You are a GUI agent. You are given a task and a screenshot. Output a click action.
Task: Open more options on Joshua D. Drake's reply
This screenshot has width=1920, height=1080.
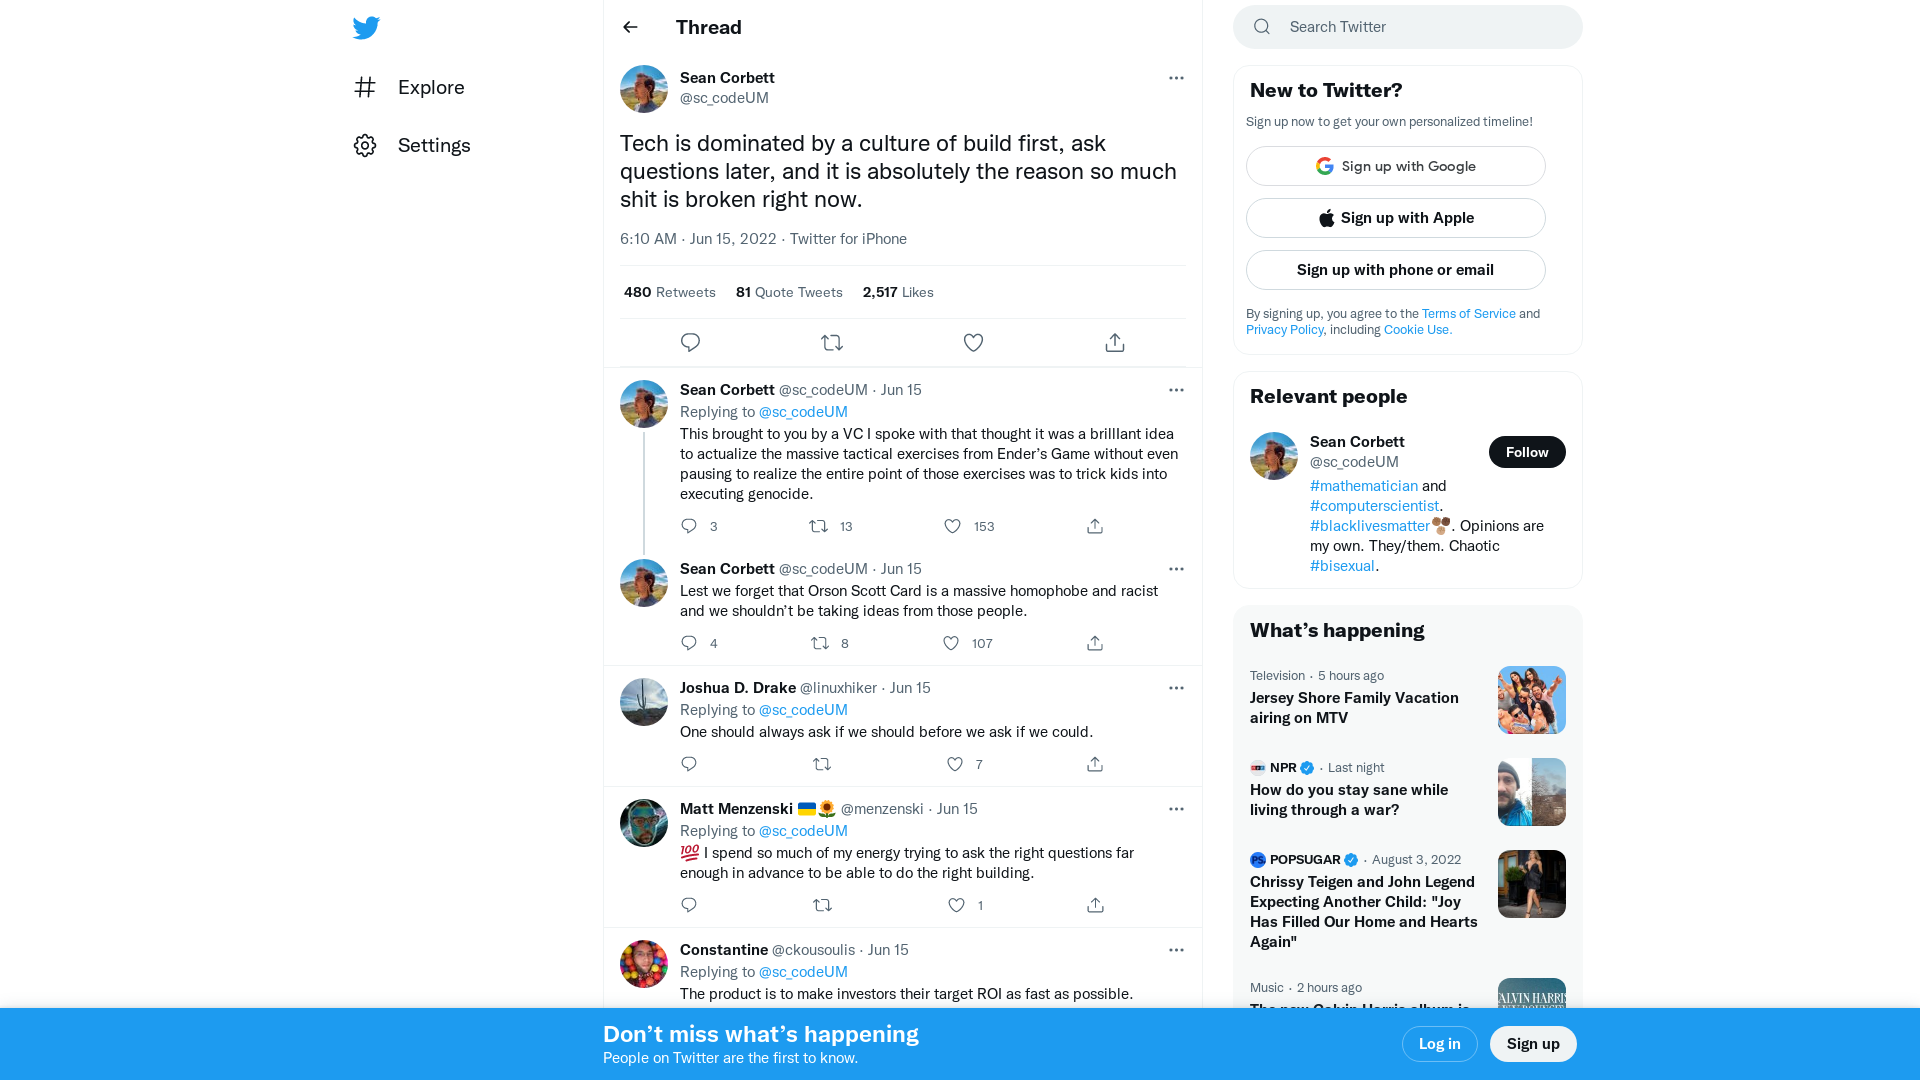(1176, 688)
